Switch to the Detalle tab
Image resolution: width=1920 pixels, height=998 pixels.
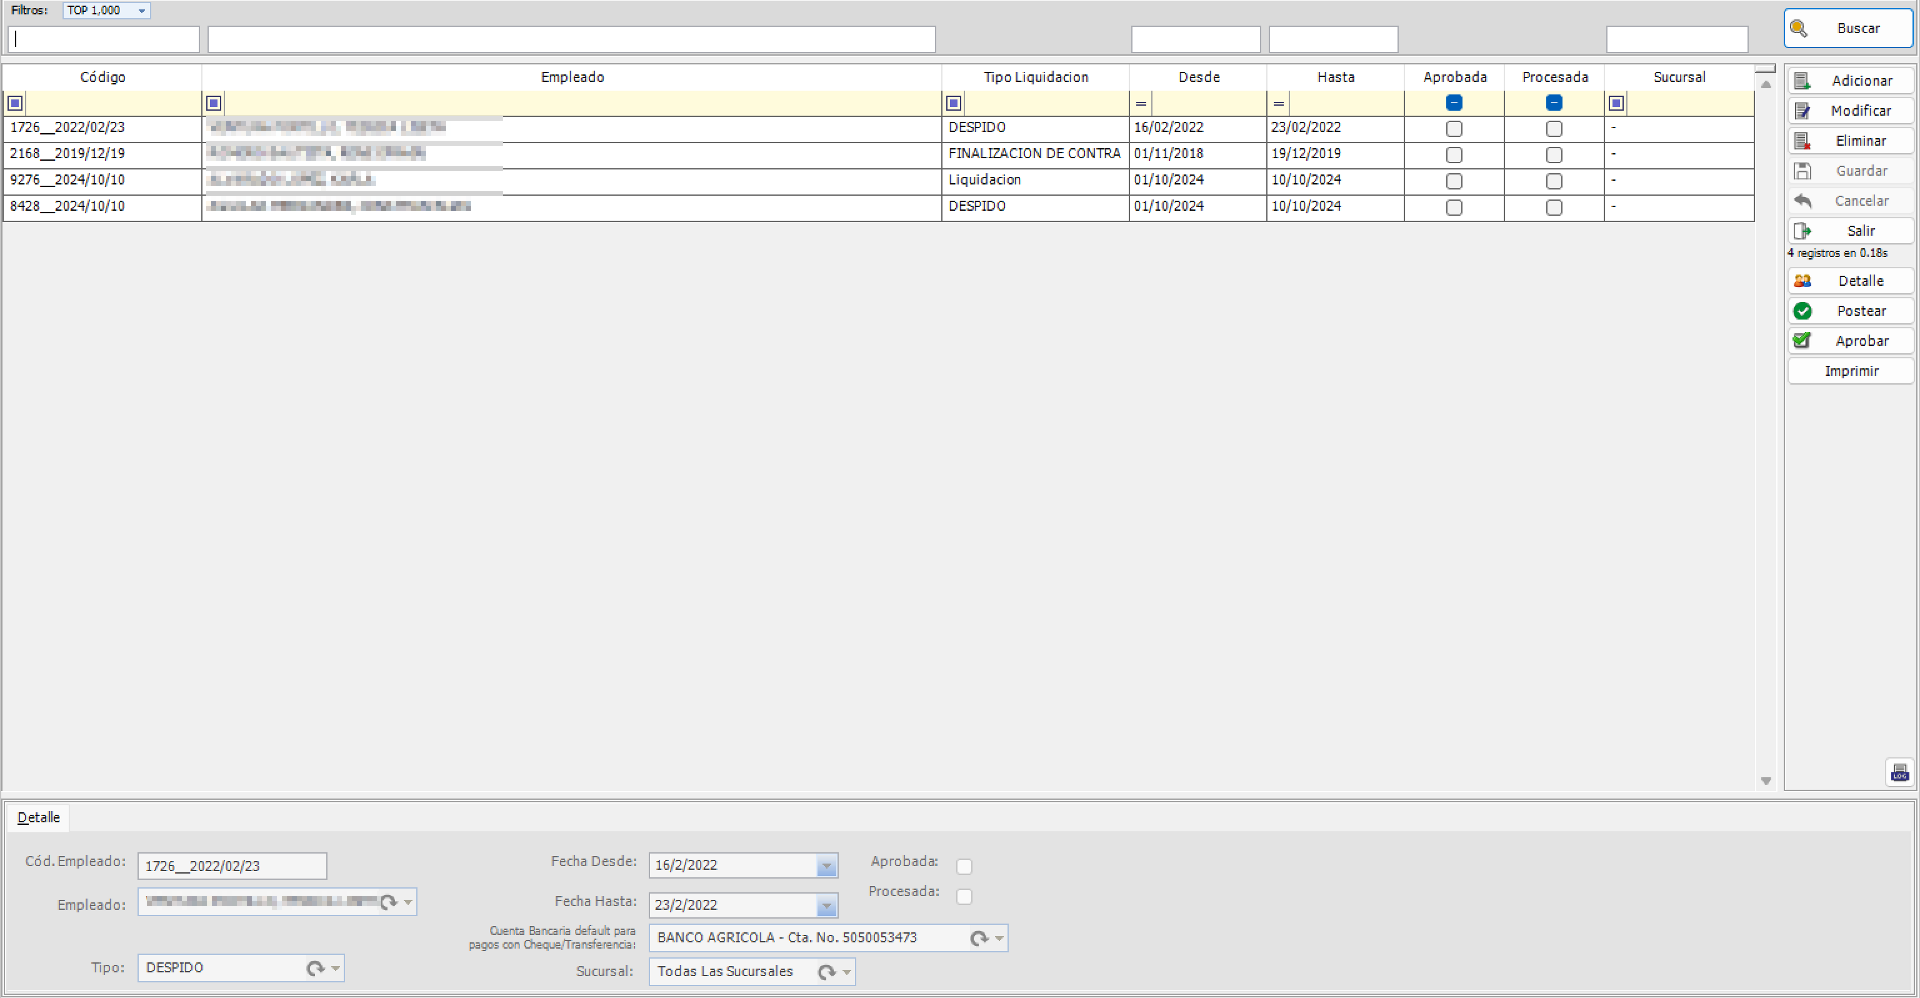click(x=38, y=817)
